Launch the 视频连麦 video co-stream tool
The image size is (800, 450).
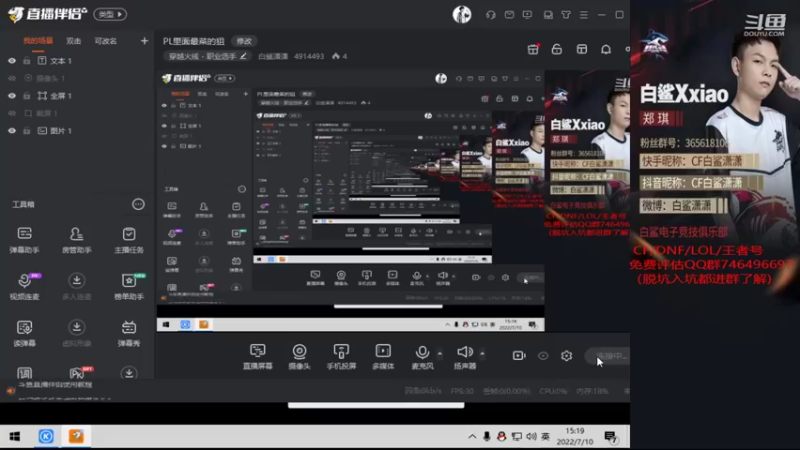pos(24,286)
